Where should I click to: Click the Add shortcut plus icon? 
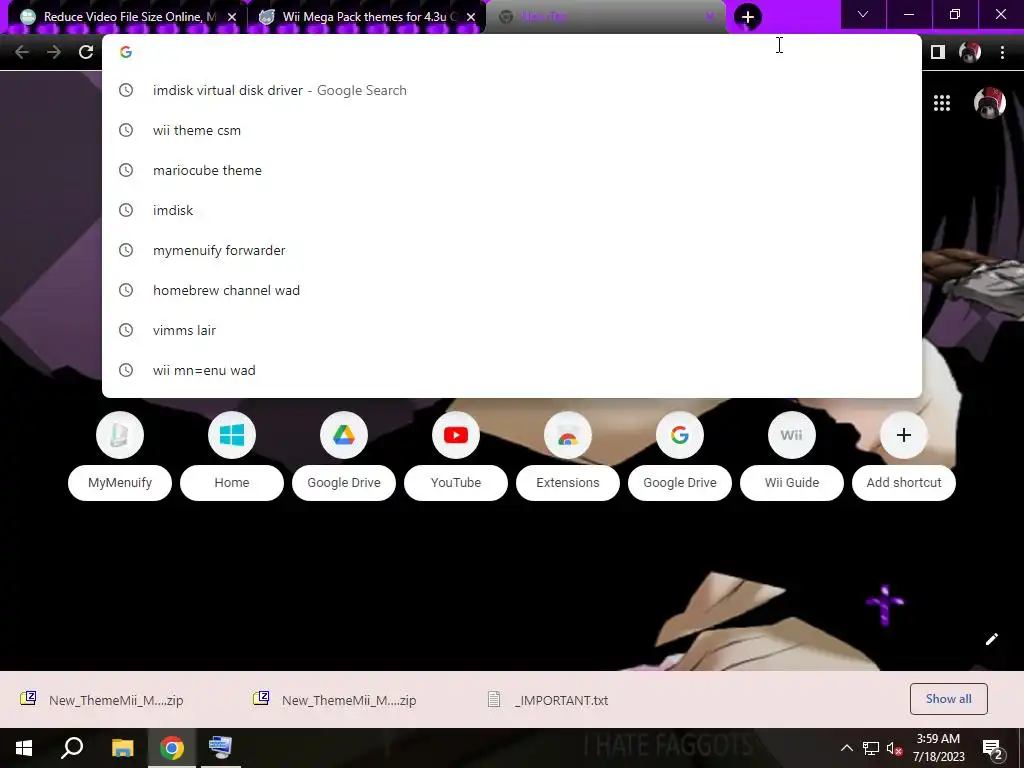(904, 435)
